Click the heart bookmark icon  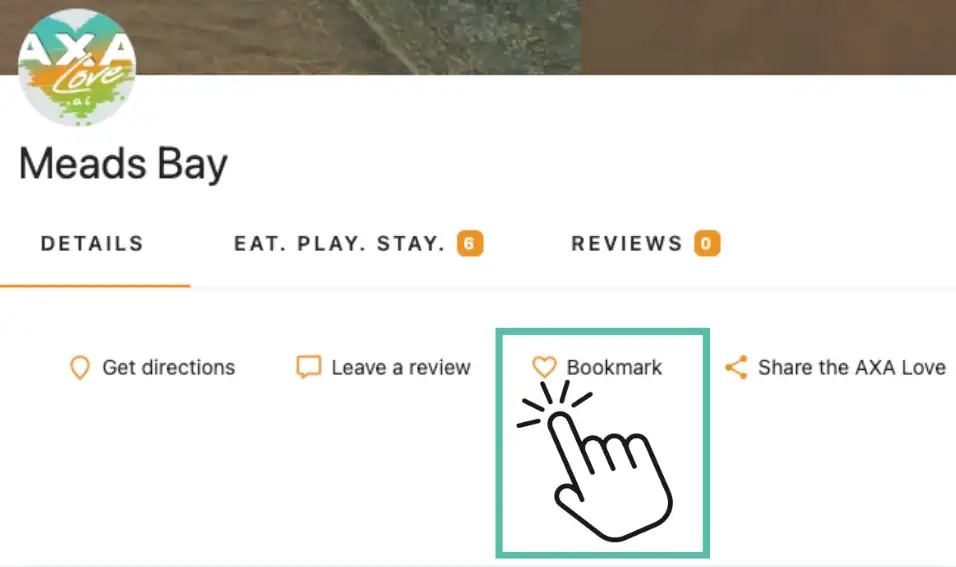point(544,367)
